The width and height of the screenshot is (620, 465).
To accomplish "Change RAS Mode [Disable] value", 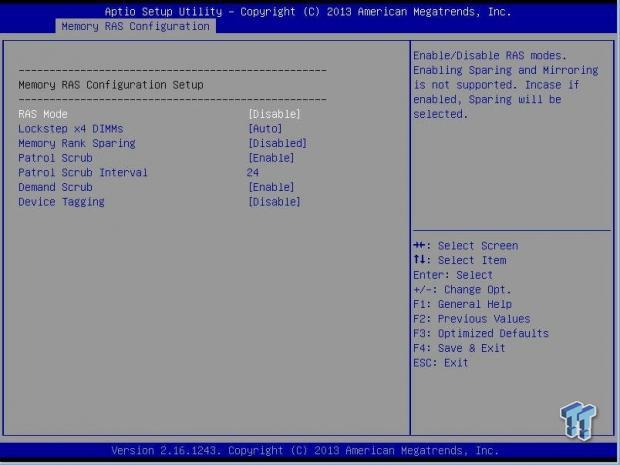I will (274, 114).
